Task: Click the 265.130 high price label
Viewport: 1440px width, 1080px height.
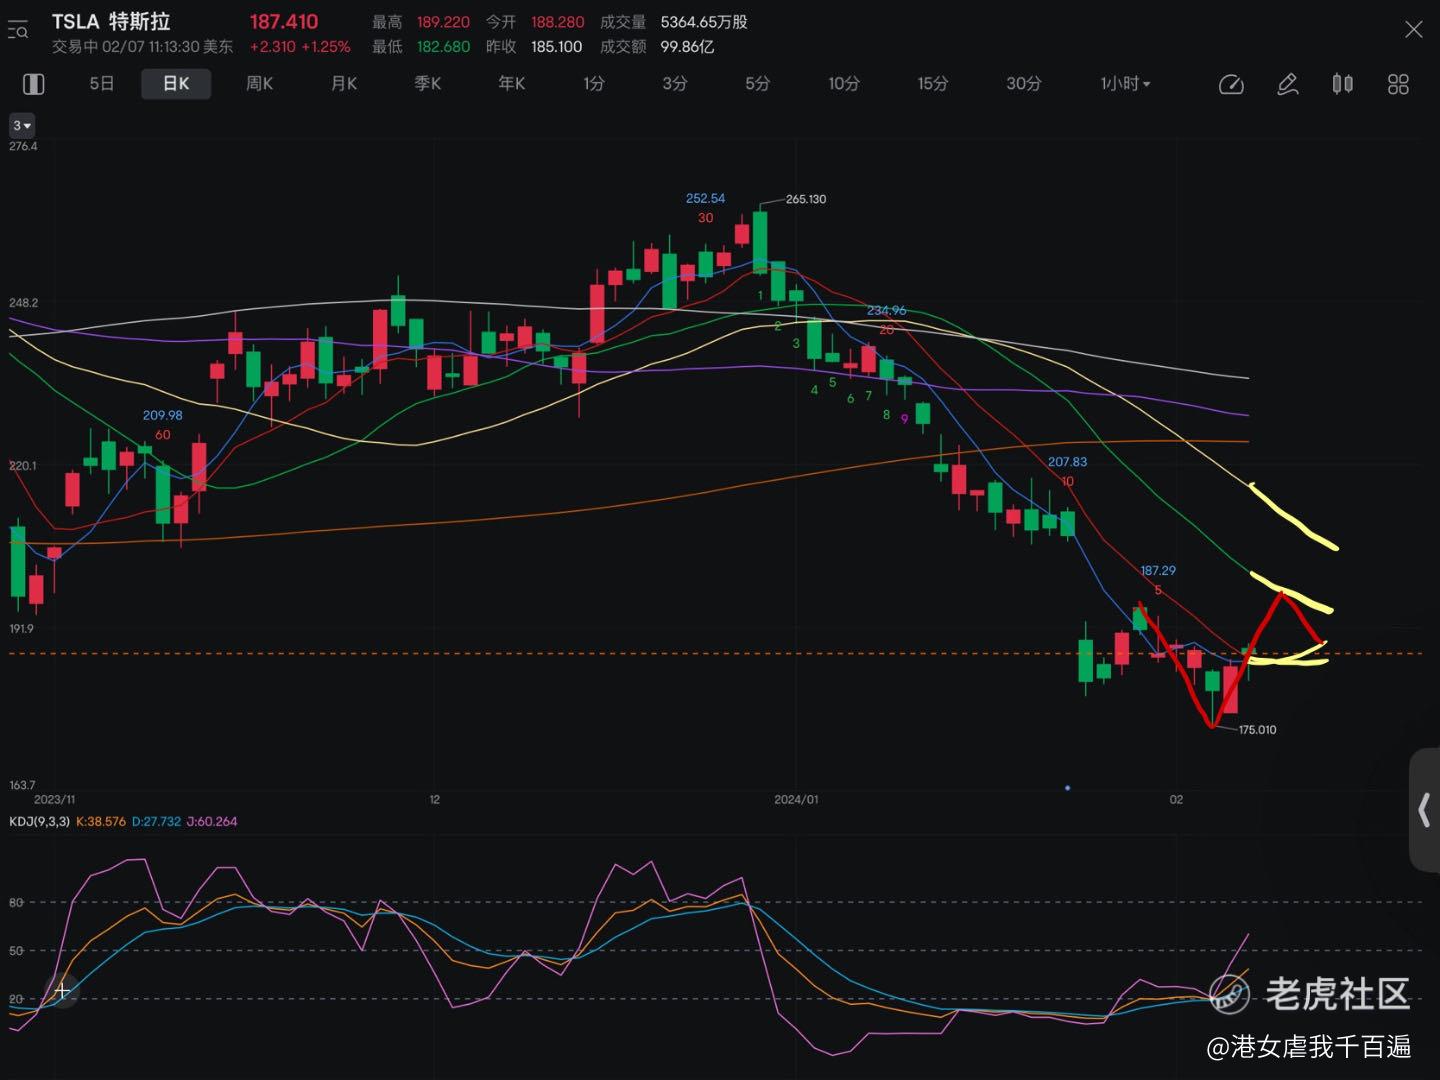Action: coord(806,199)
